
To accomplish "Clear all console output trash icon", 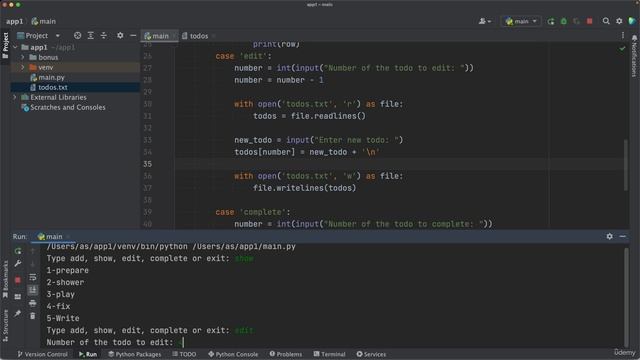I will 33,316.
